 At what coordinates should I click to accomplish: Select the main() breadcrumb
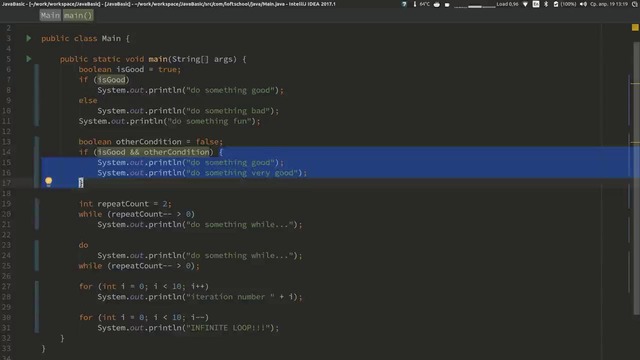pyautogui.click(x=78, y=16)
